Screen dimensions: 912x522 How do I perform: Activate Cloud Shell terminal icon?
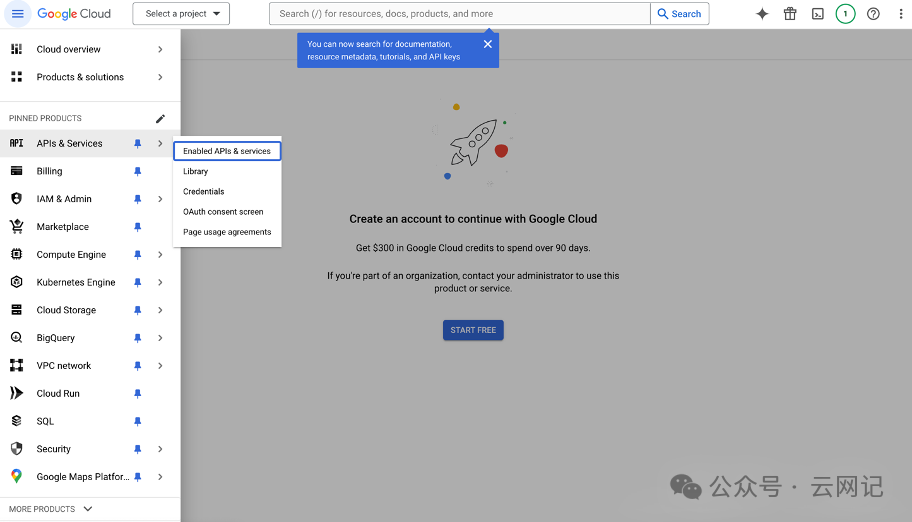817,14
